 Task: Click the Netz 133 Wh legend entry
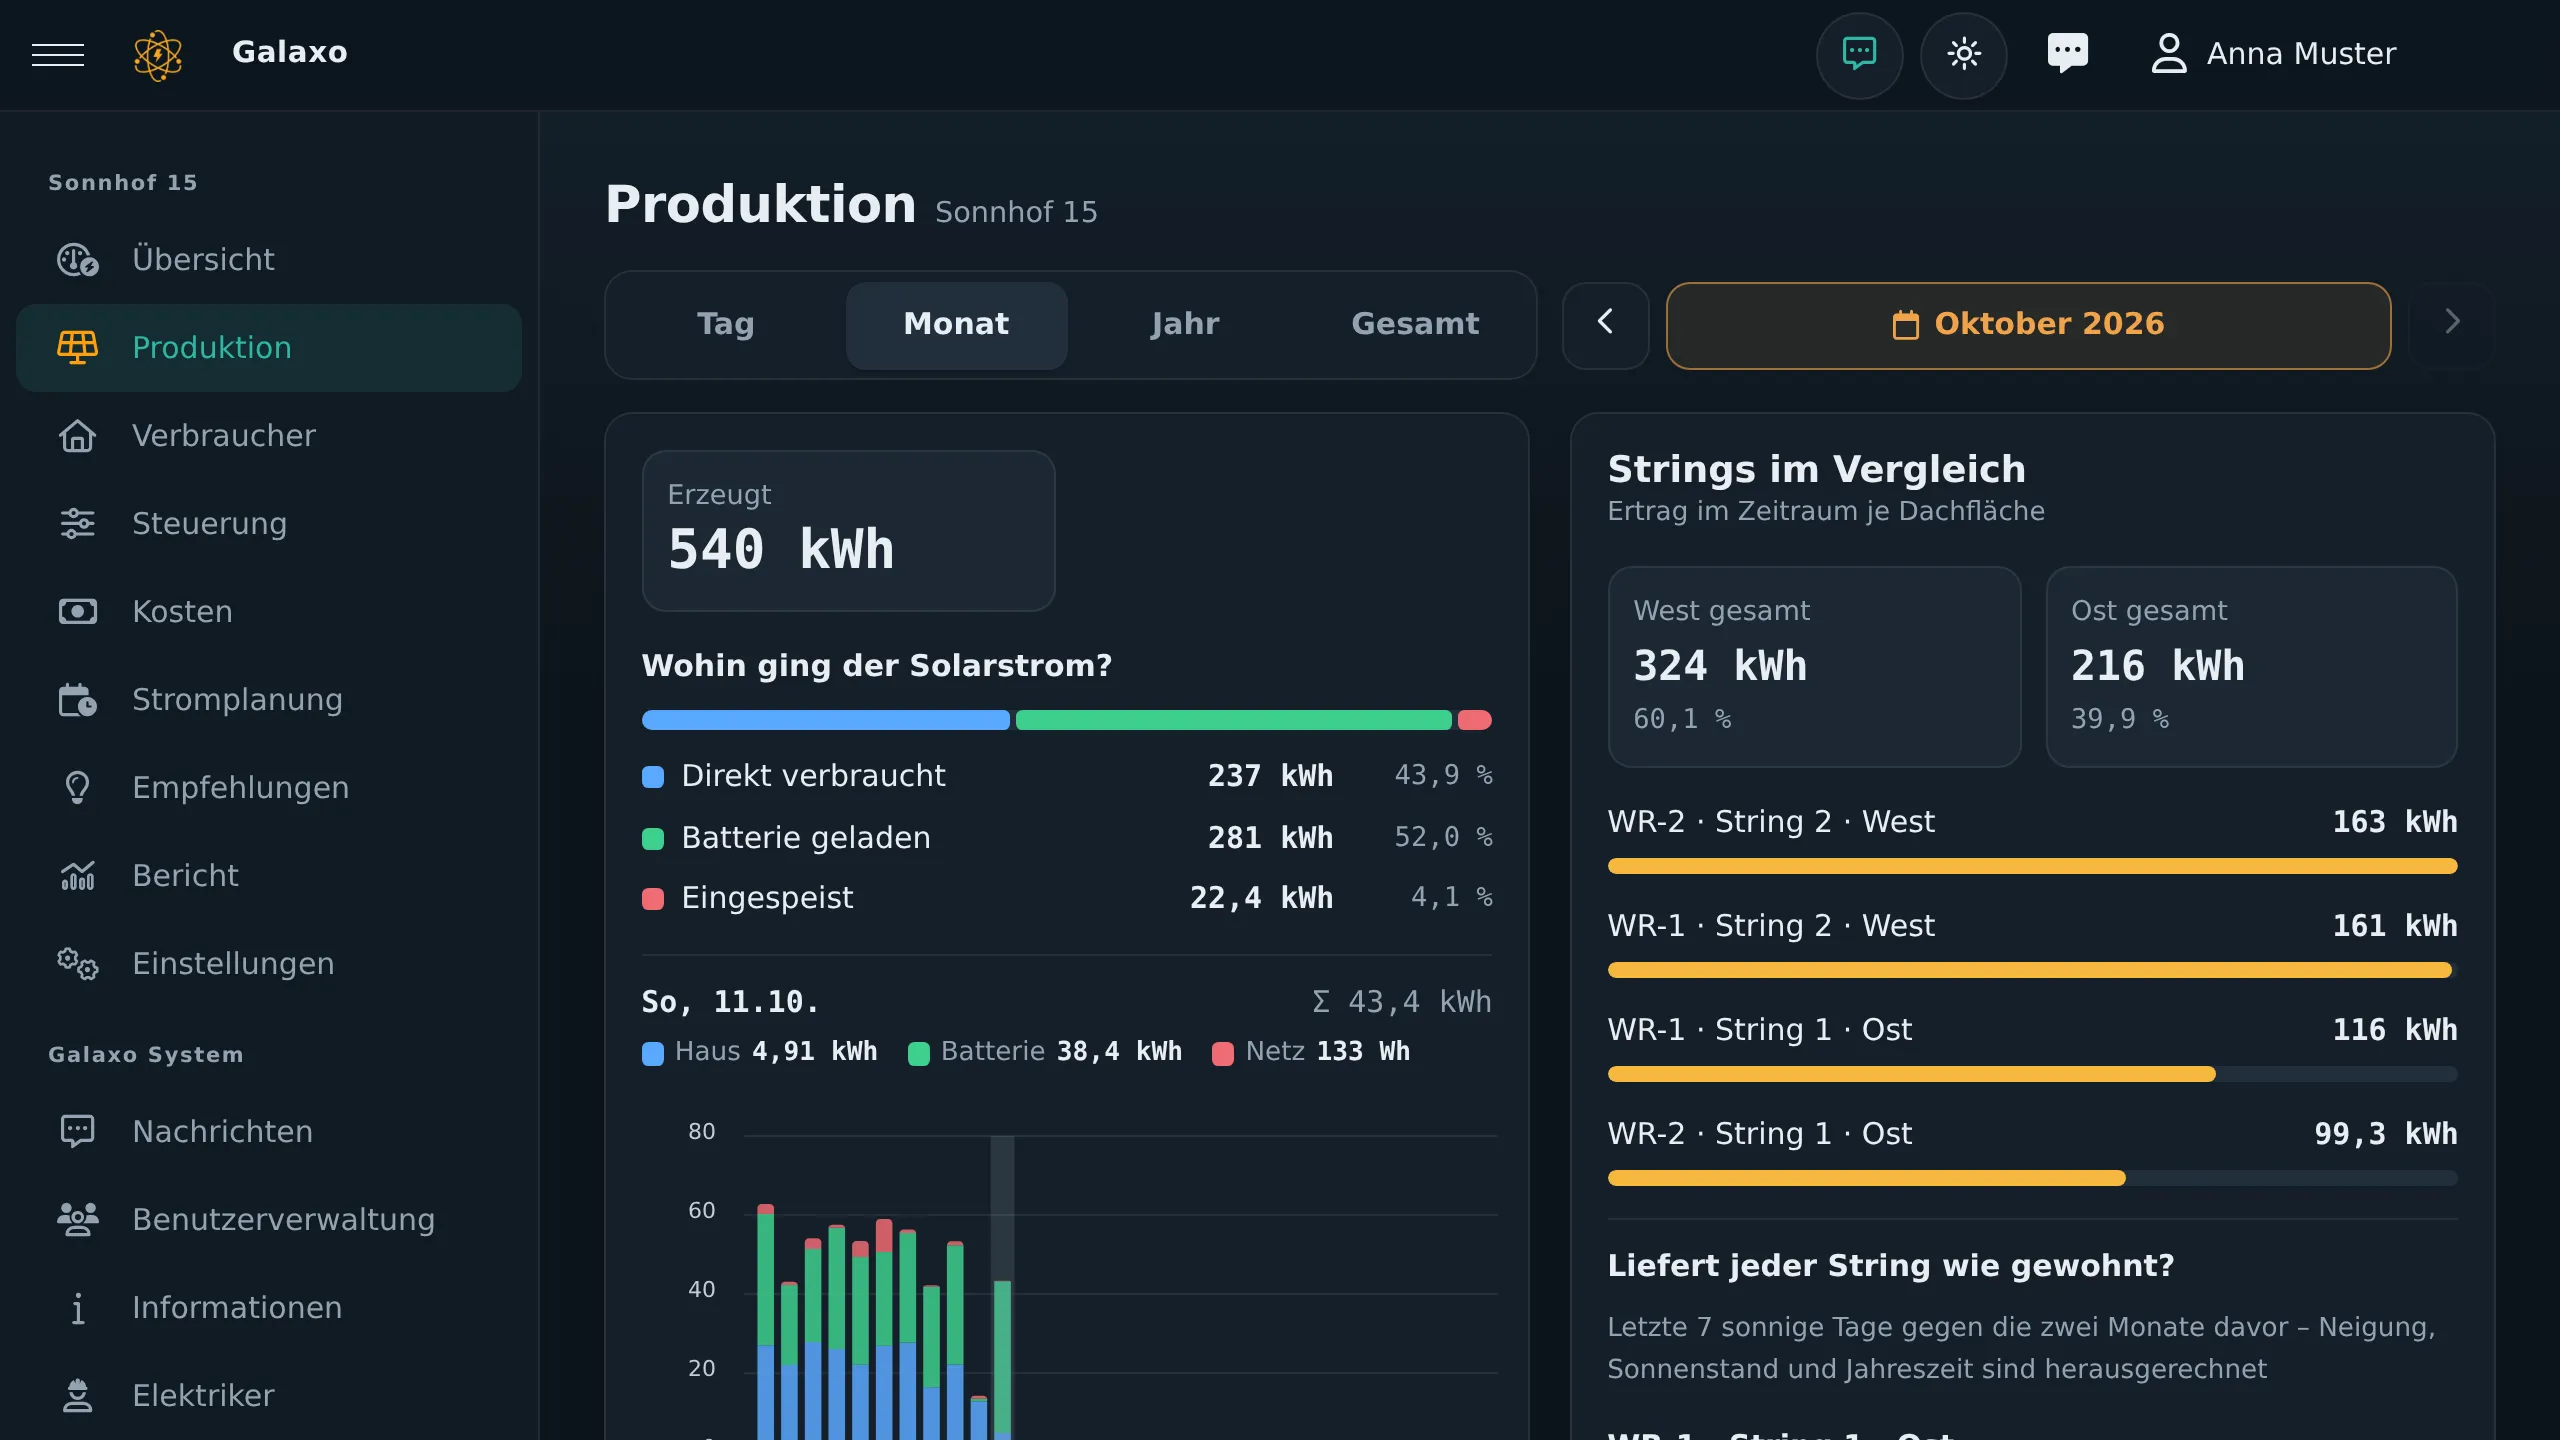(x=1311, y=1052)
